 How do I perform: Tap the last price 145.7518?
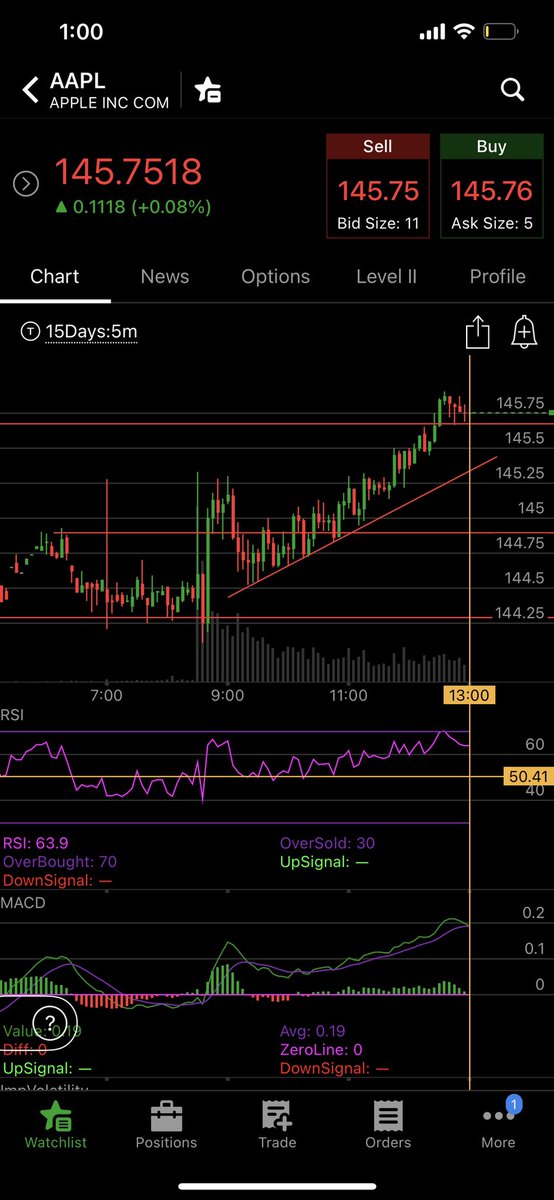click(128, 172)
